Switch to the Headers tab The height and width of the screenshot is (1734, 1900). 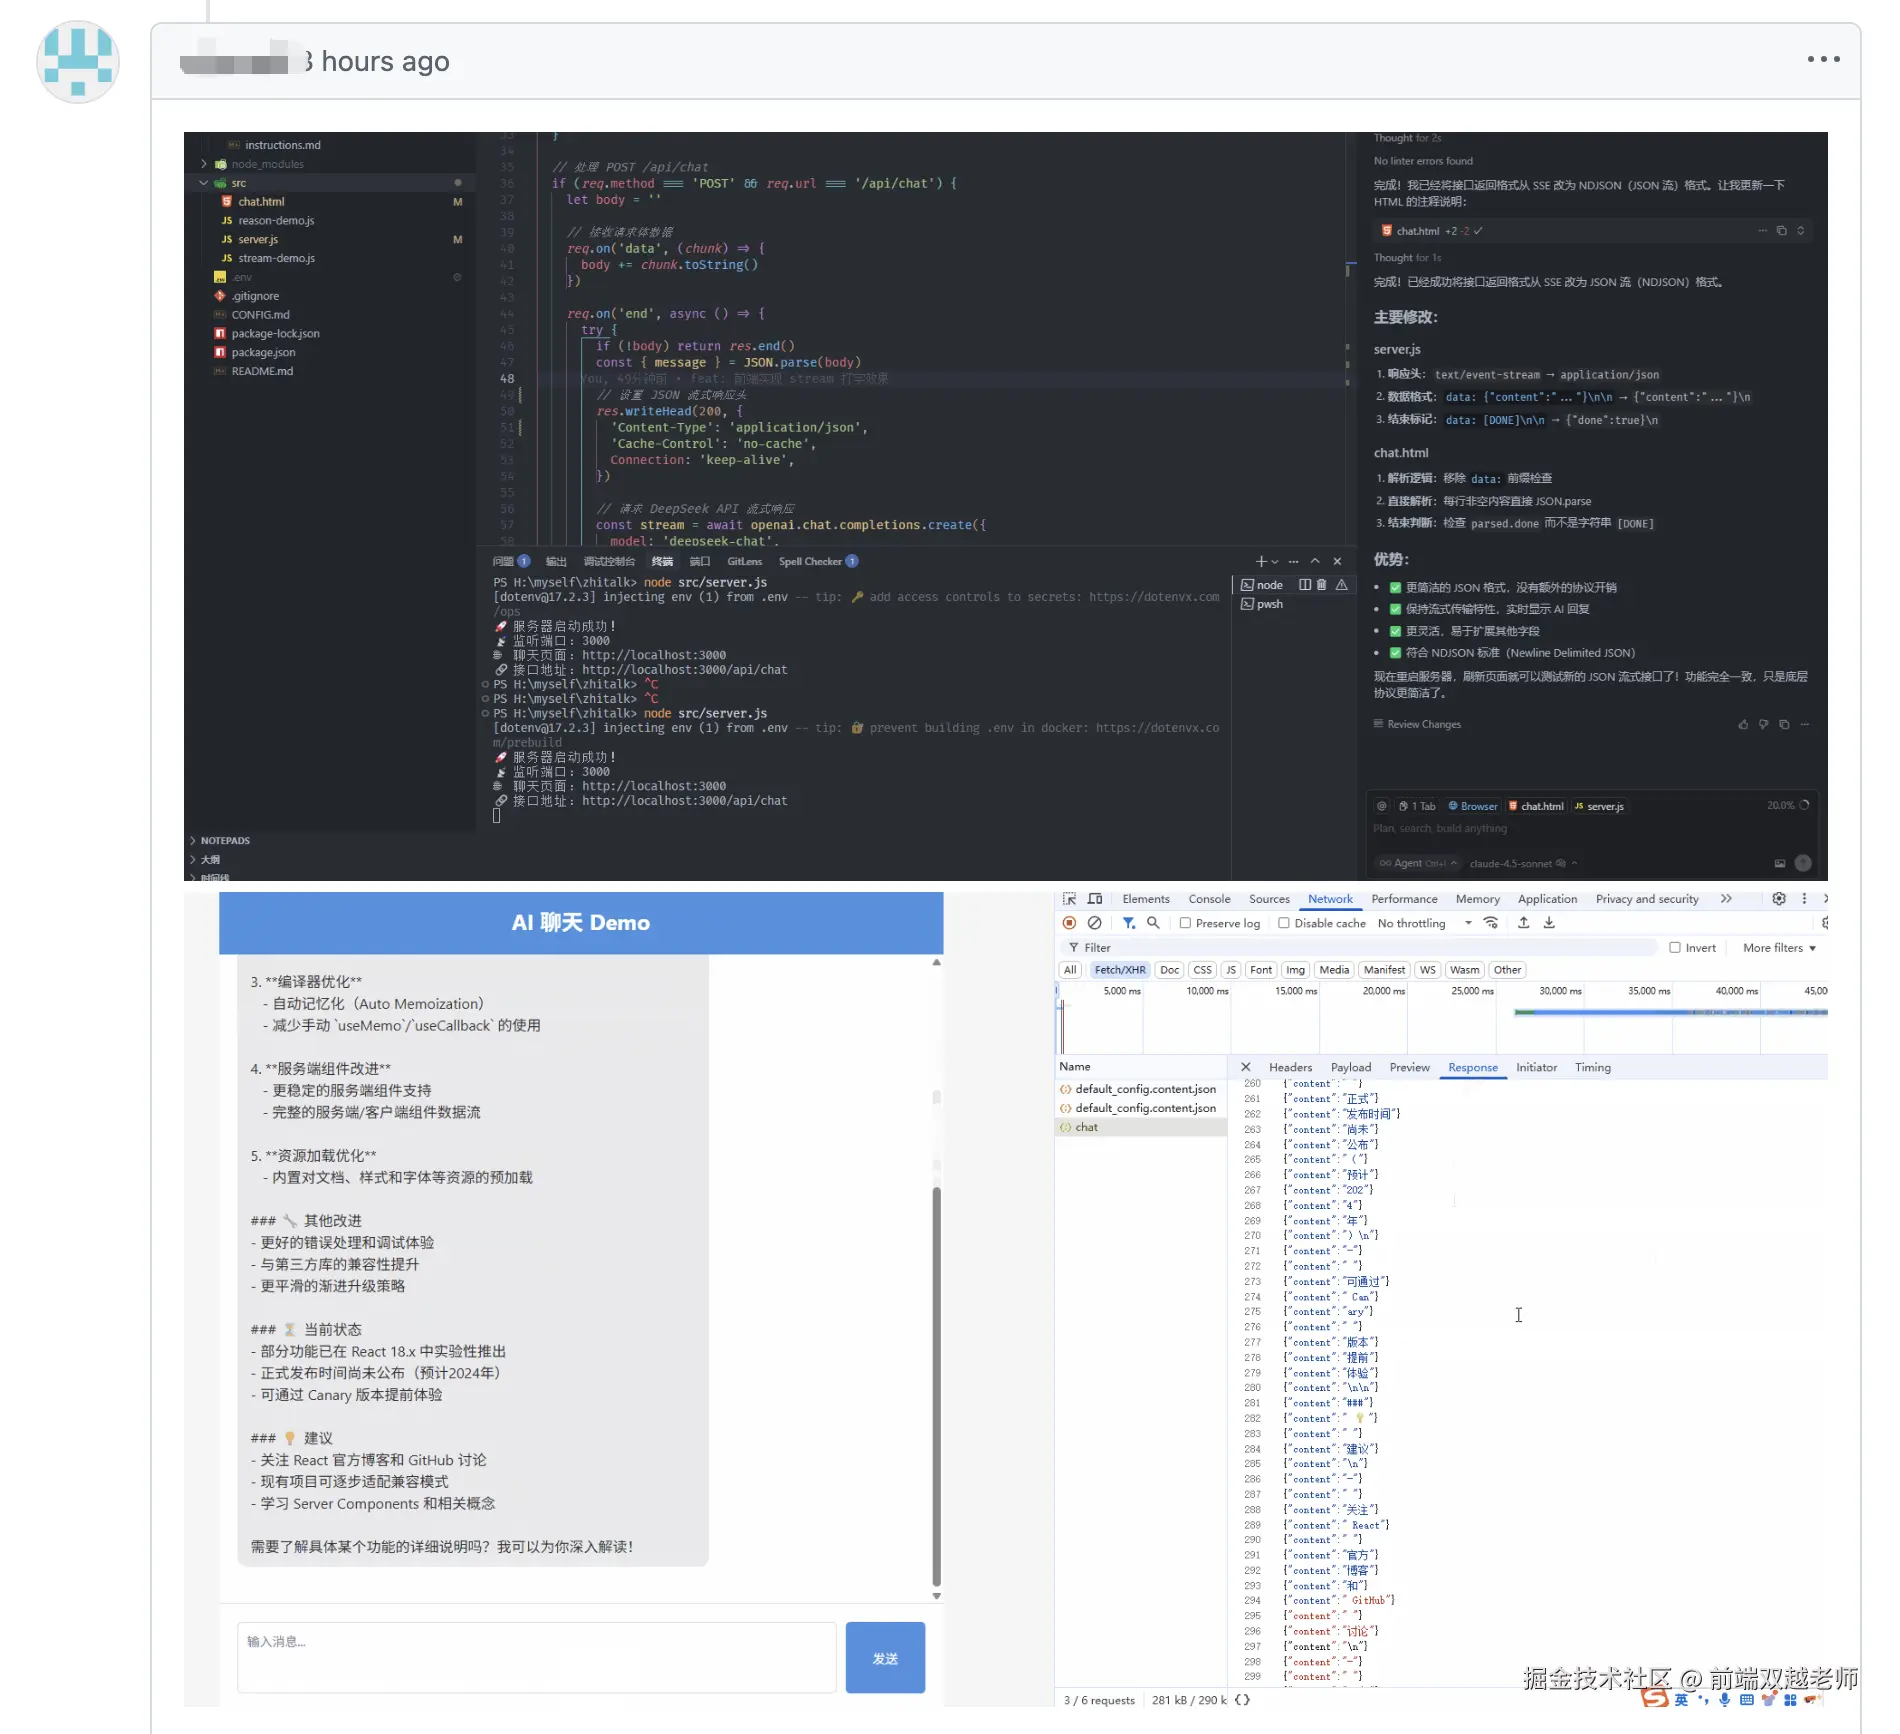coord(1290,1067)
